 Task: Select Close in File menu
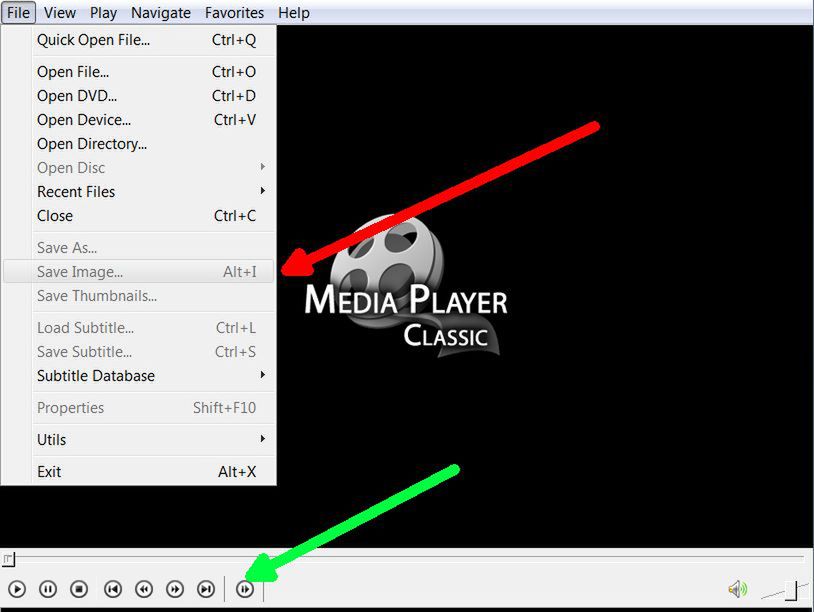tap(139, 215)
